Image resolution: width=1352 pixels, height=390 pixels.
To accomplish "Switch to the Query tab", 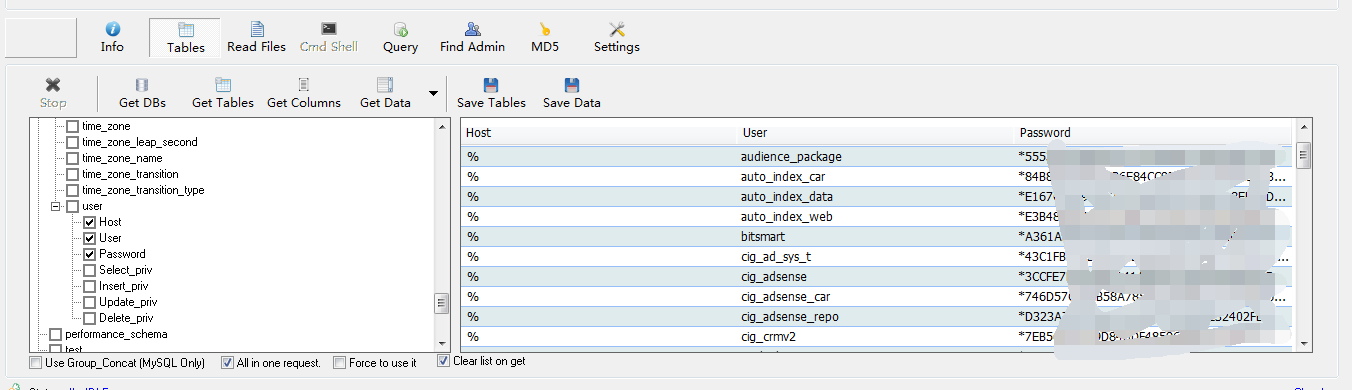I will pyautogui.click(x=400, y=37).
